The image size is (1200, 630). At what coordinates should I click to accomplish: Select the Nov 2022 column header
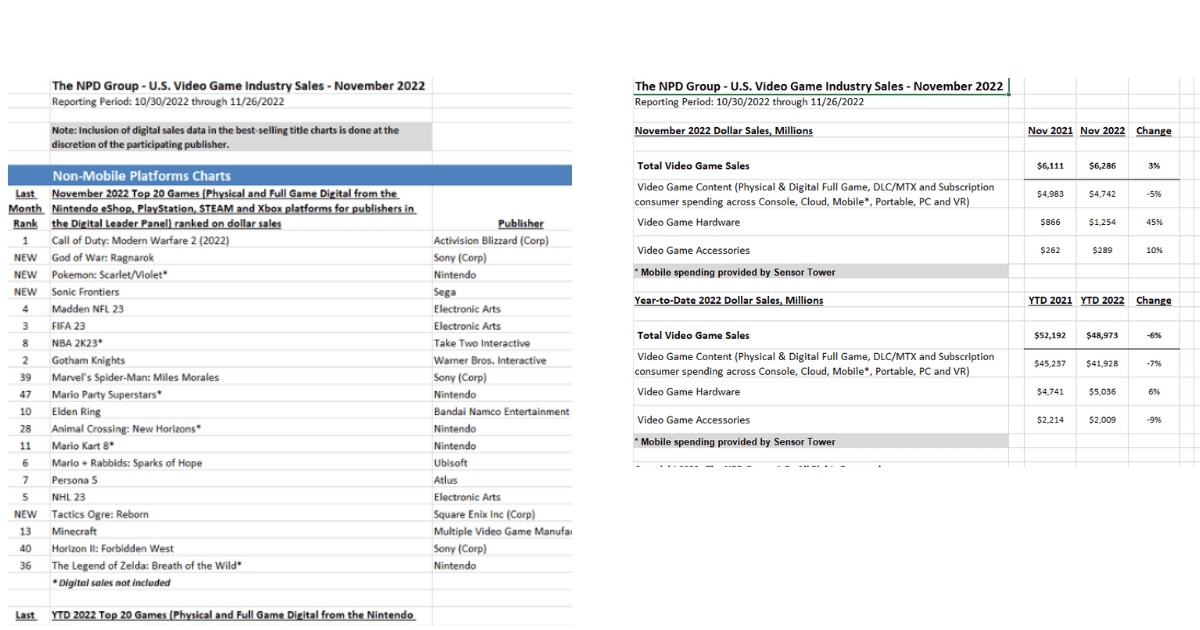1102,131
